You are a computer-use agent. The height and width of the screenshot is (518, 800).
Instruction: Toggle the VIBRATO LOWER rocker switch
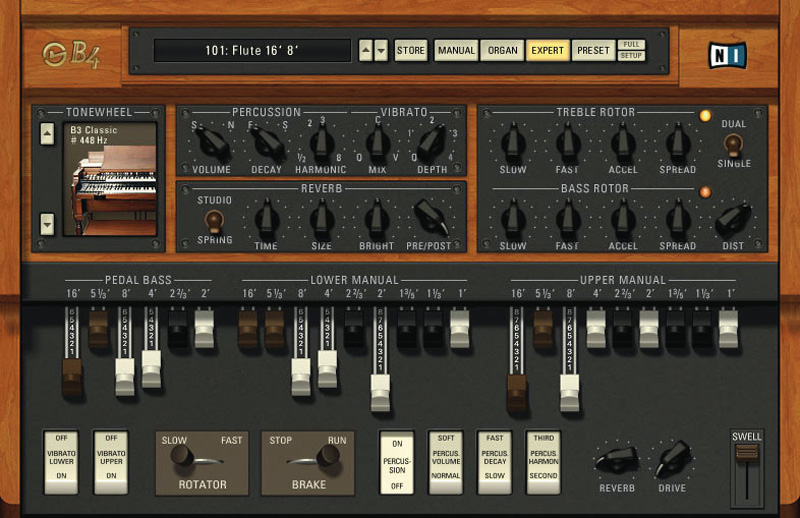[x=61, y=462]
